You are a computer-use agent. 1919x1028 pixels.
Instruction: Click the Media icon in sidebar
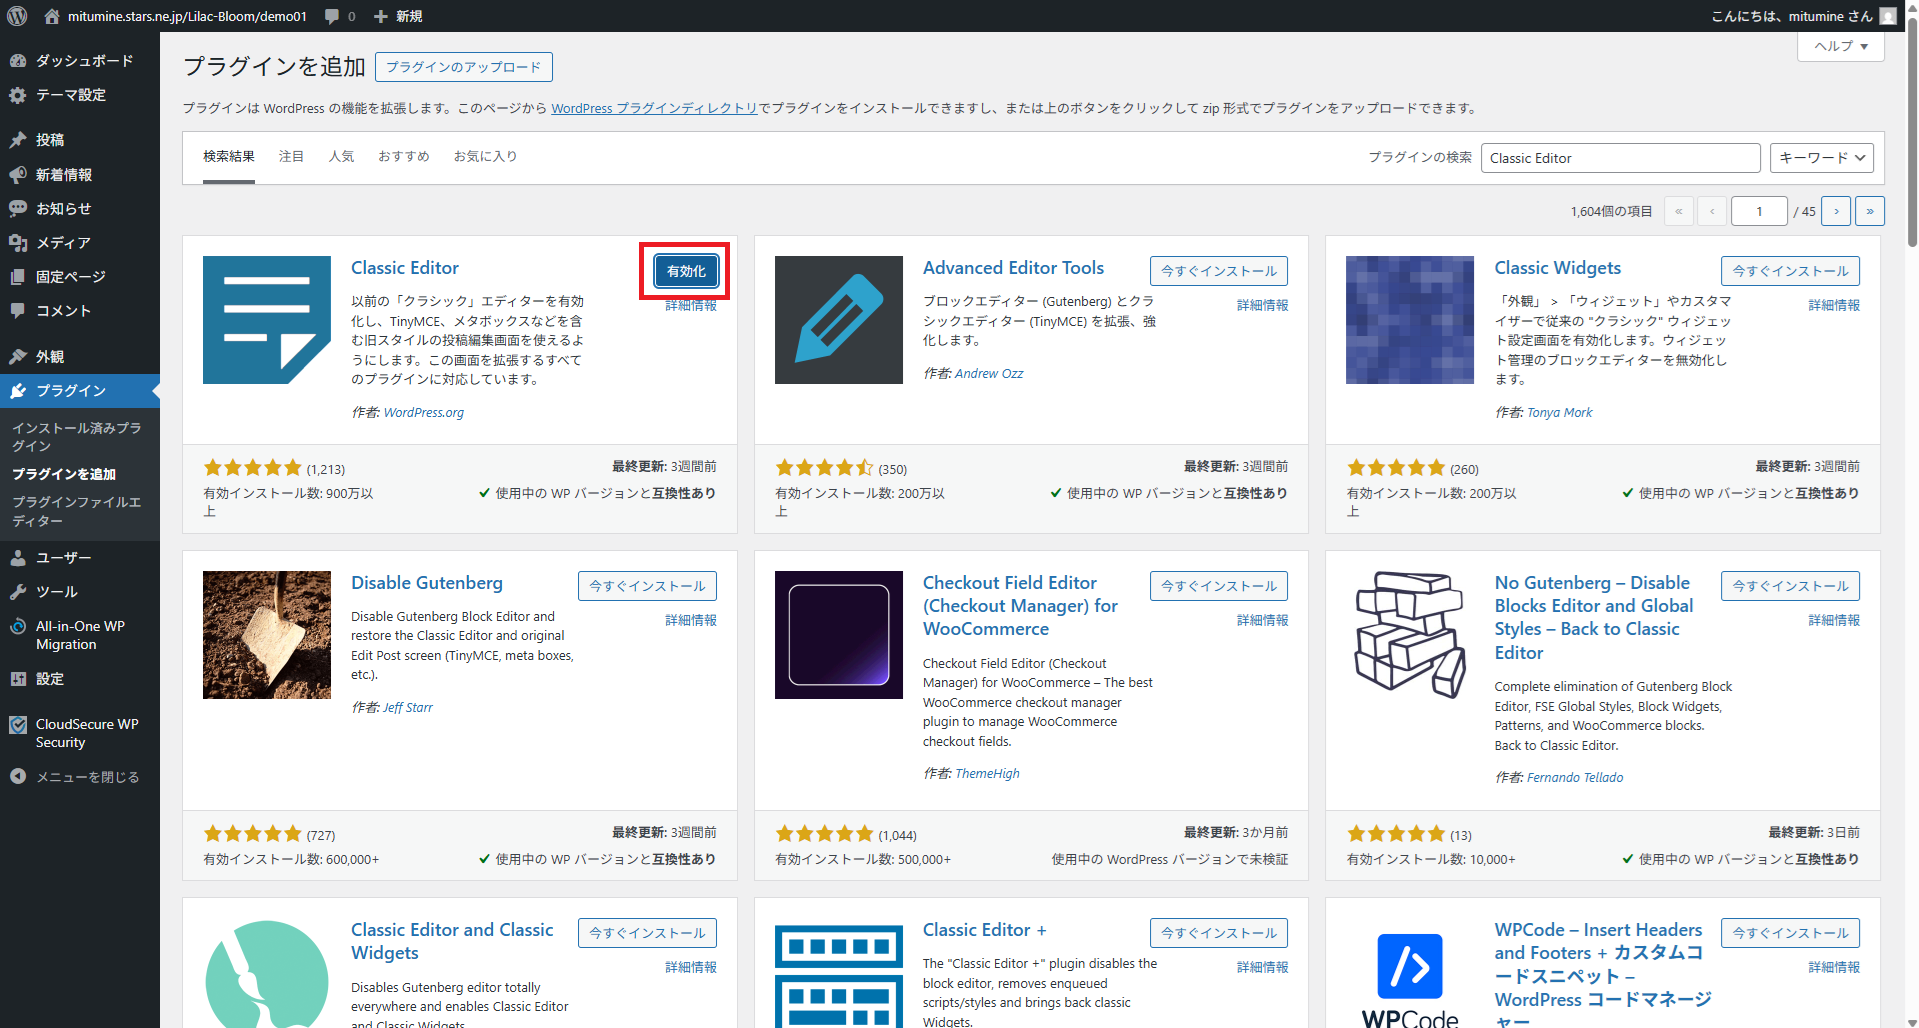(x=18, y=243)
